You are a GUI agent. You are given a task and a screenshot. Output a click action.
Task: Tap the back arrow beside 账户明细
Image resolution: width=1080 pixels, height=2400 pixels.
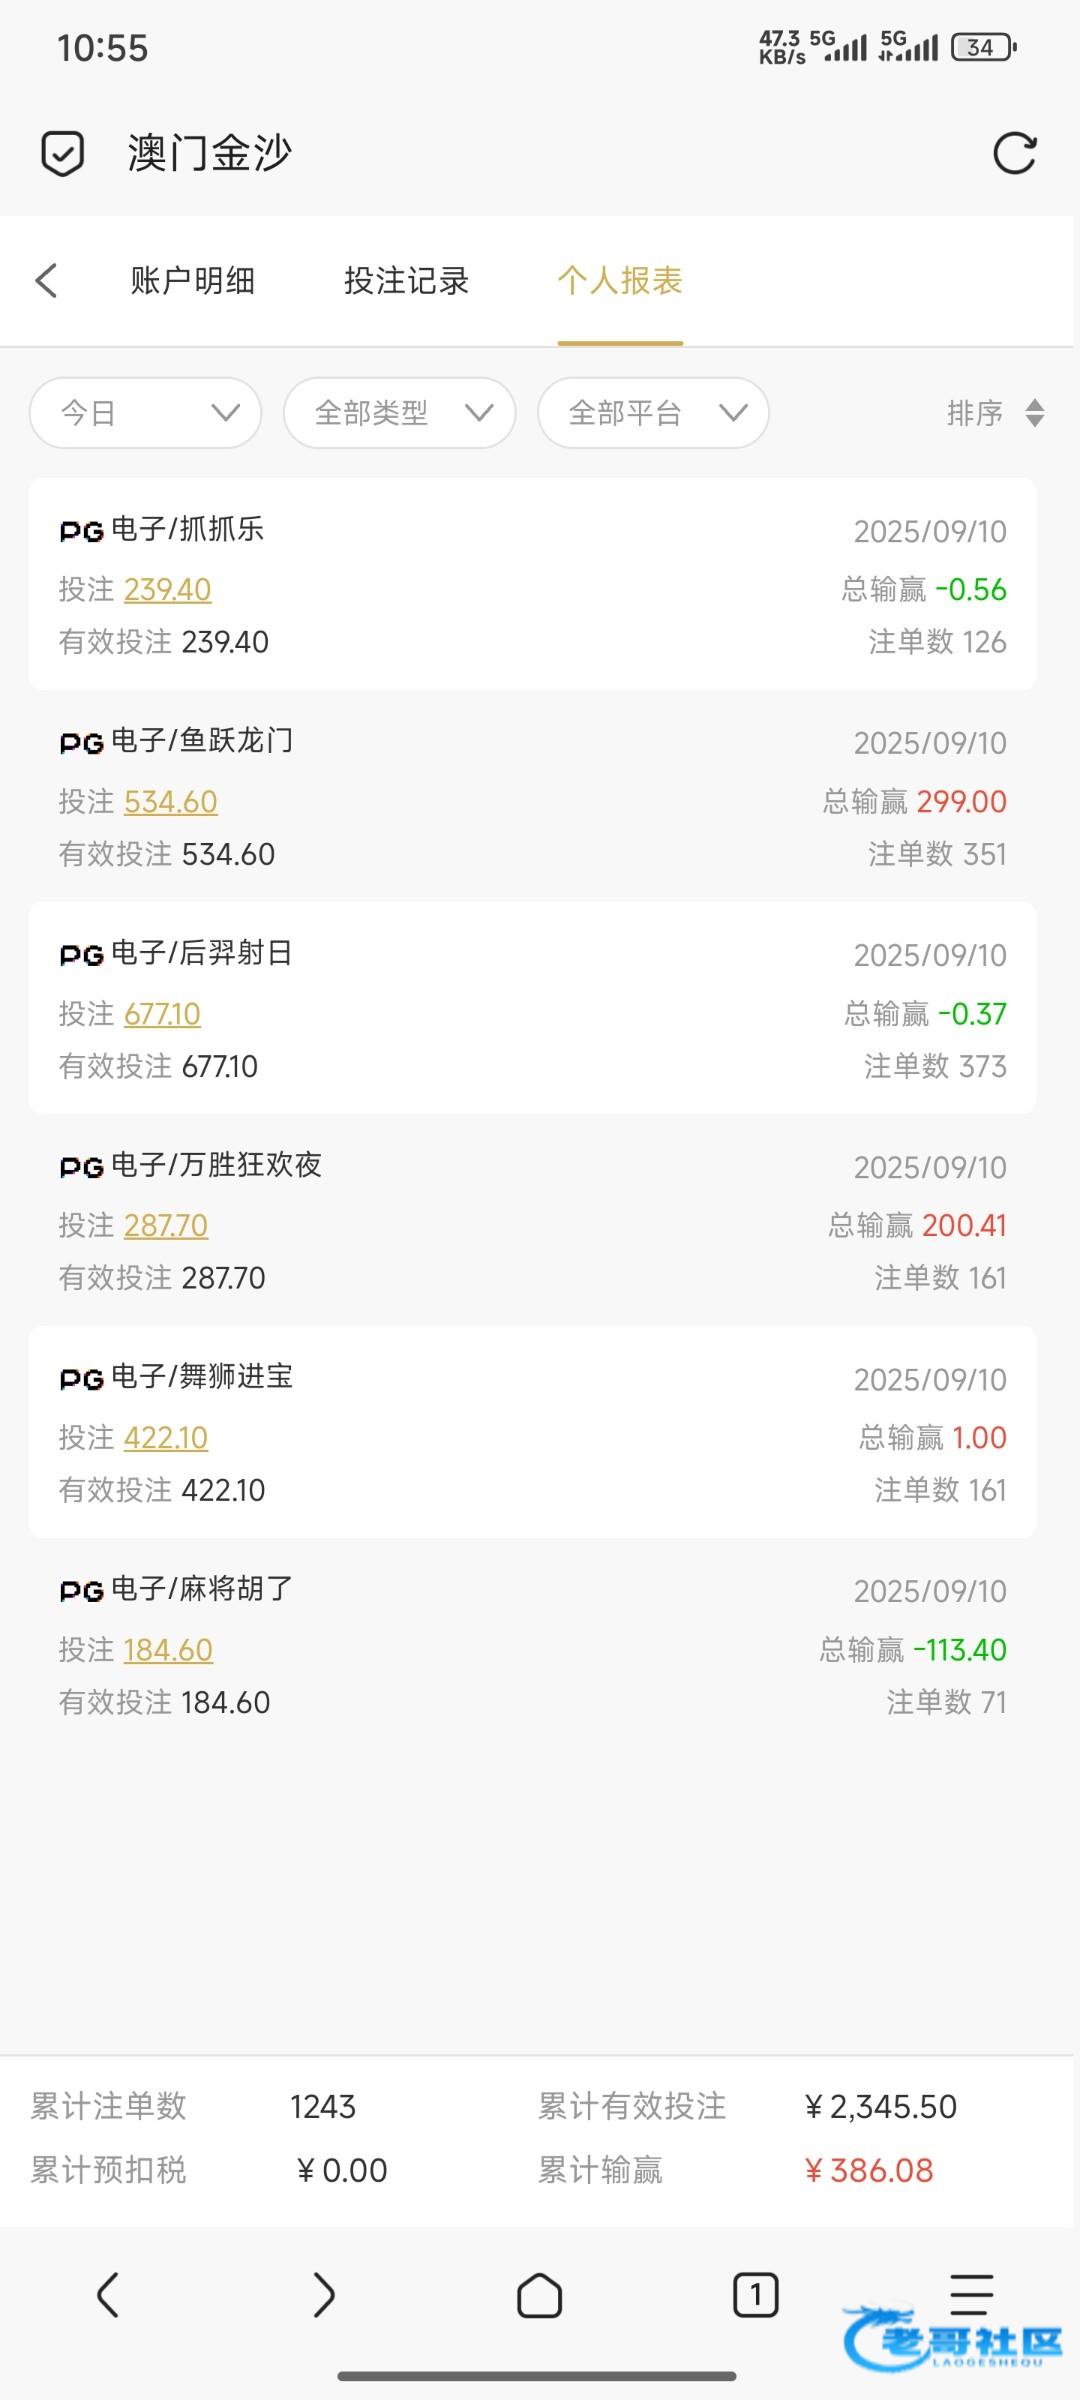(47, 281)
